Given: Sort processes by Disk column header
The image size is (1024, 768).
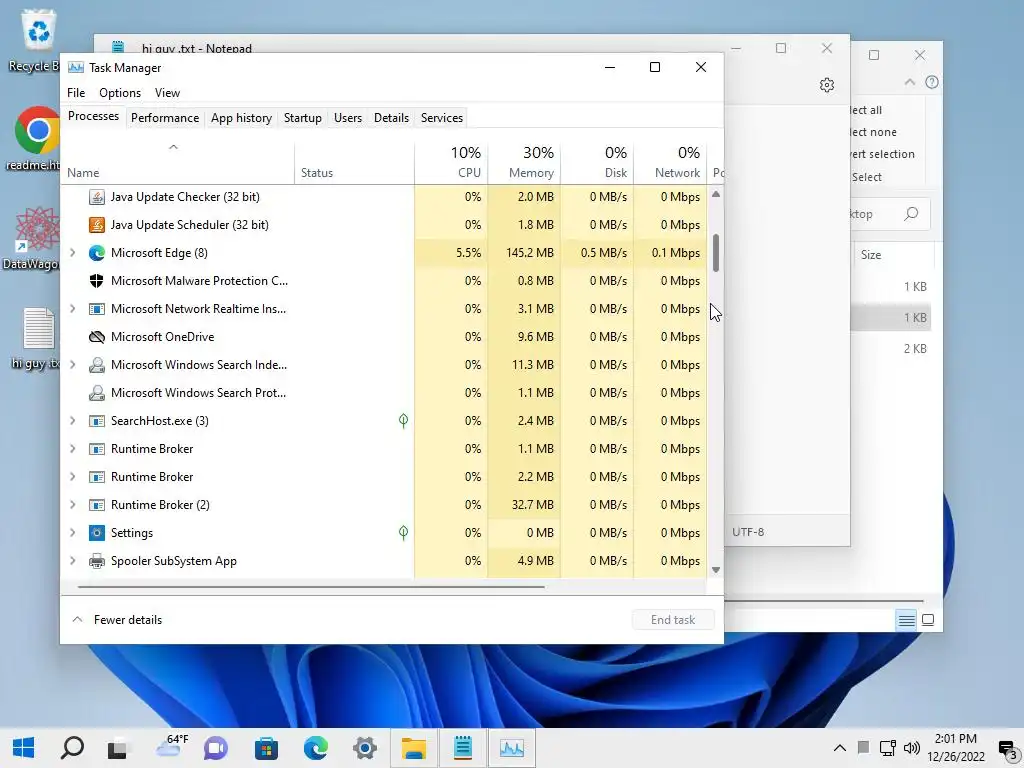Looking at the screenshot, I should (x=597, y=162).
